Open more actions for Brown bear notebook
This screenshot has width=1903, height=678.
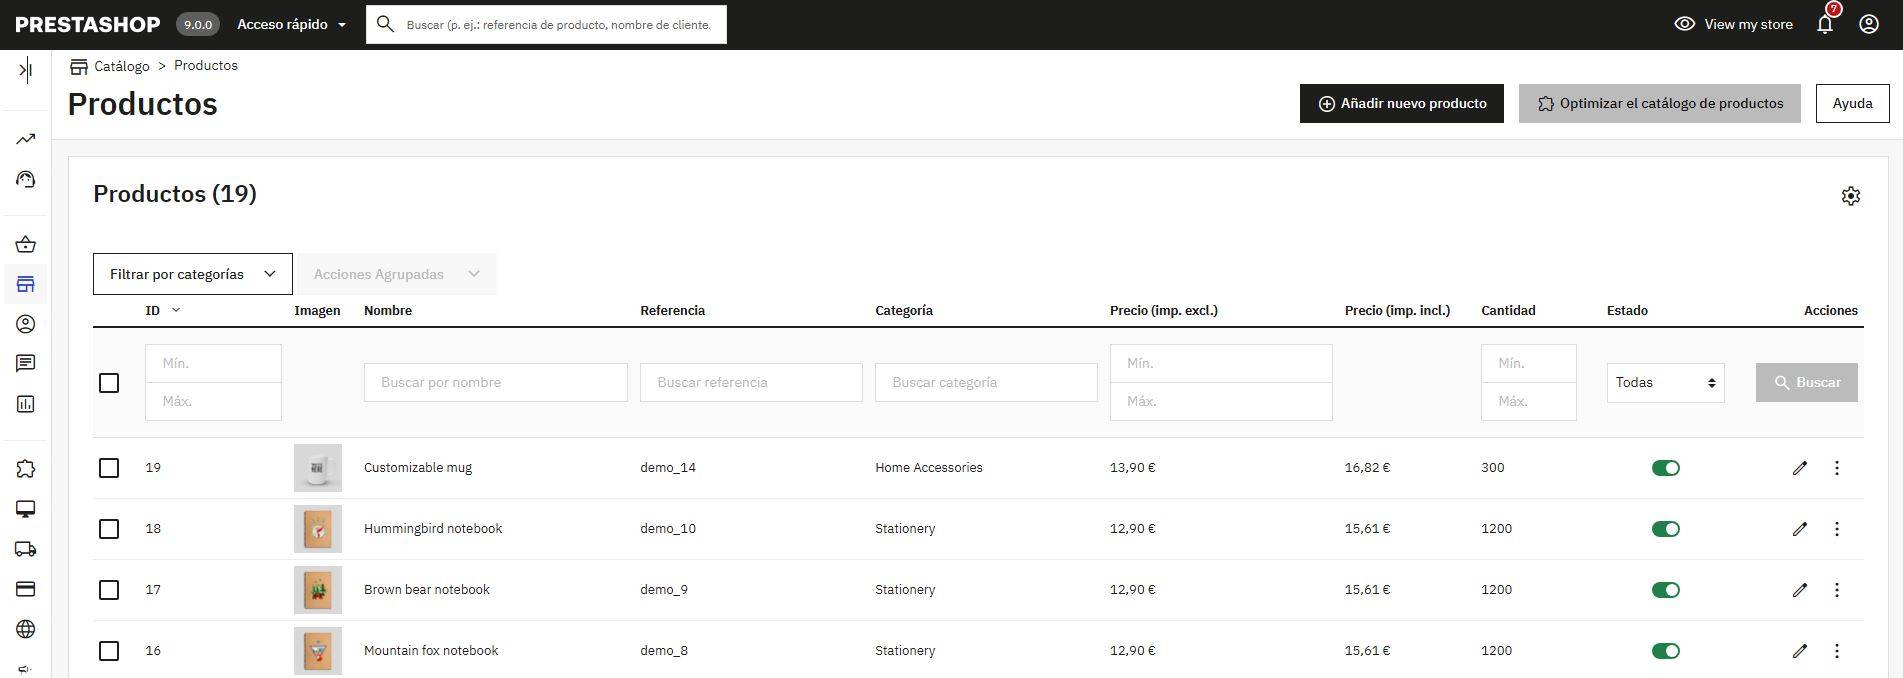point(1837,590)
